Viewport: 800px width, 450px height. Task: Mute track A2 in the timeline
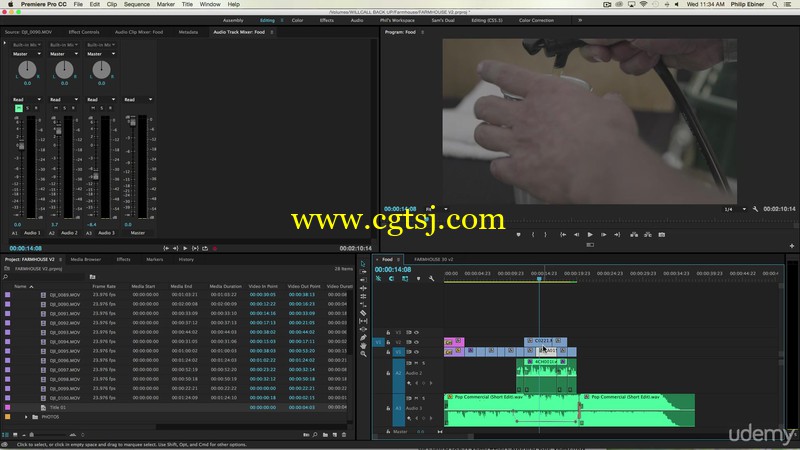(416, 363)
